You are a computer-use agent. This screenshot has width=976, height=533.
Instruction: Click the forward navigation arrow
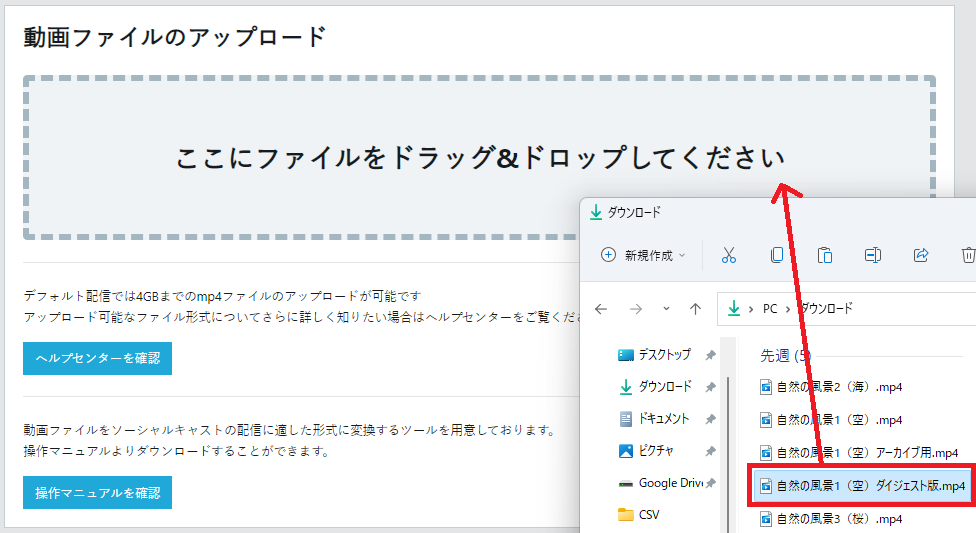pyautogui.click(x=636, y=309)
